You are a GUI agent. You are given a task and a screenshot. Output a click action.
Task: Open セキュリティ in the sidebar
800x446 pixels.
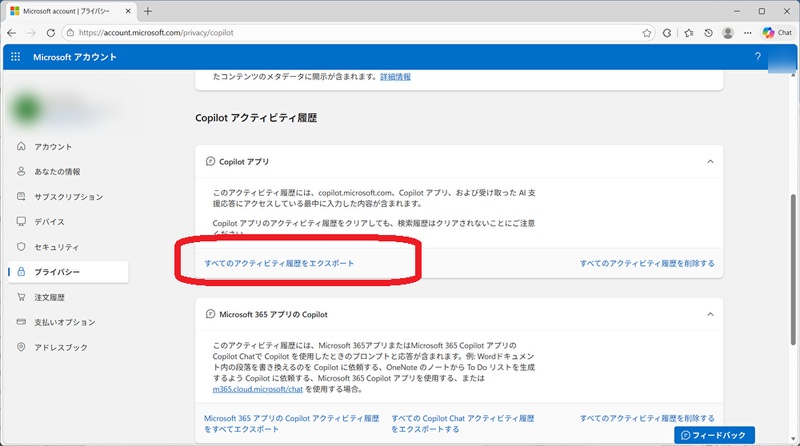68,247
